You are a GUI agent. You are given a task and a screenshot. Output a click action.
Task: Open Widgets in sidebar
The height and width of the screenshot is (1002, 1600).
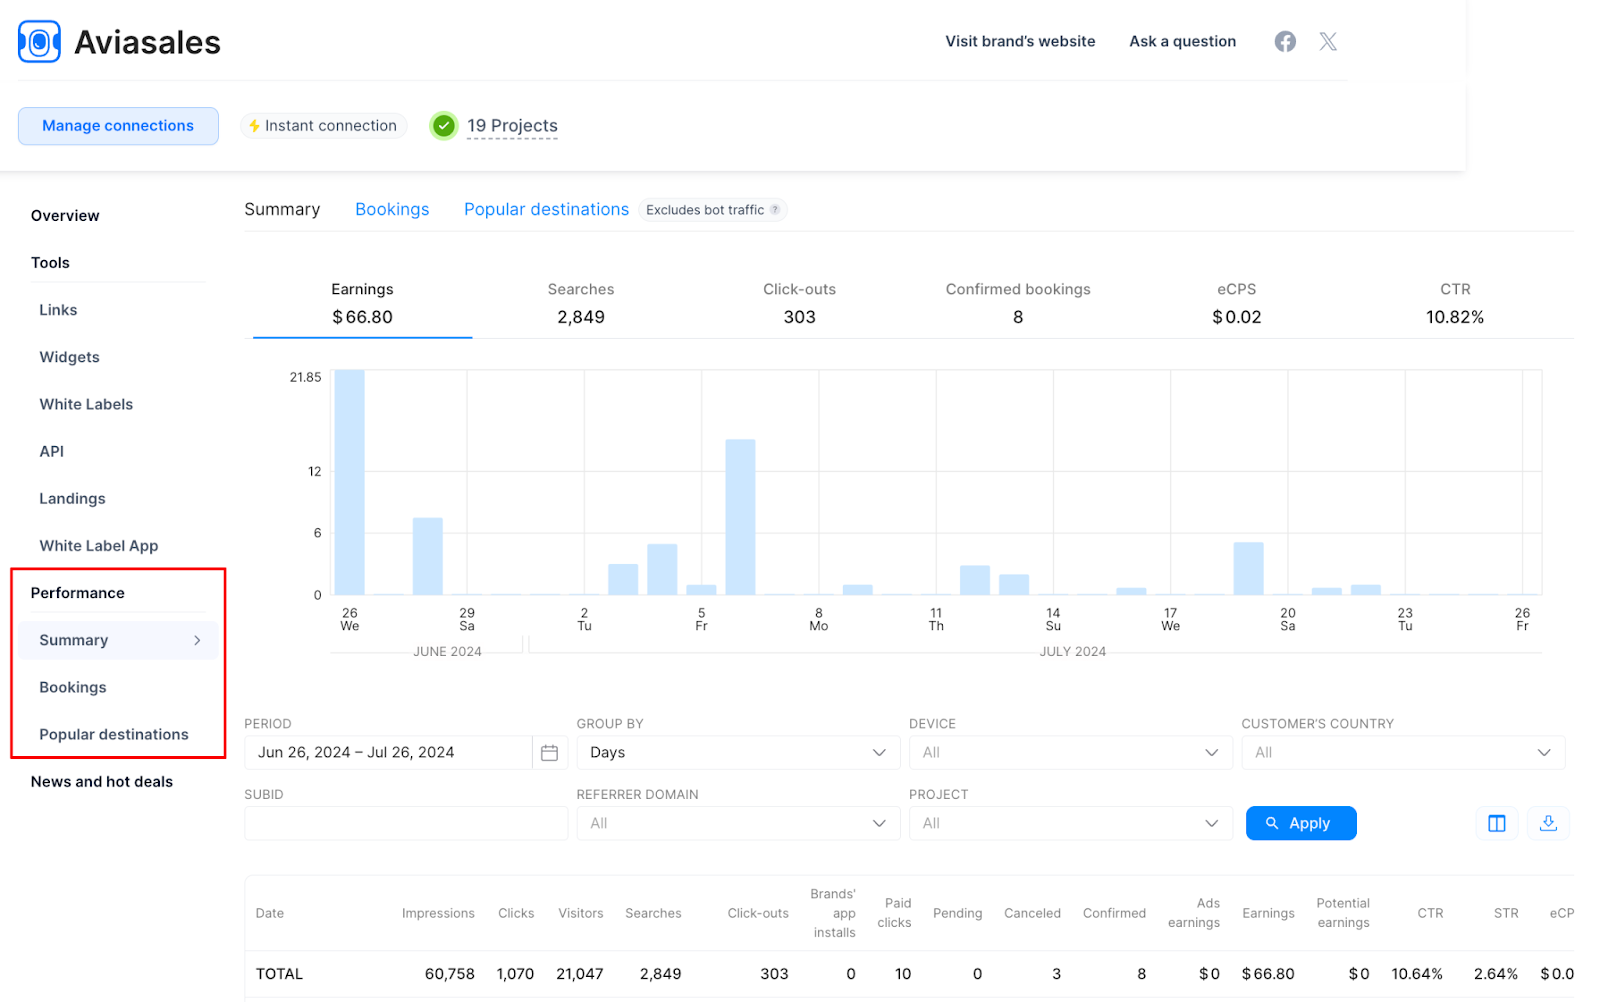pyautogui.click(x=69, y=357)
